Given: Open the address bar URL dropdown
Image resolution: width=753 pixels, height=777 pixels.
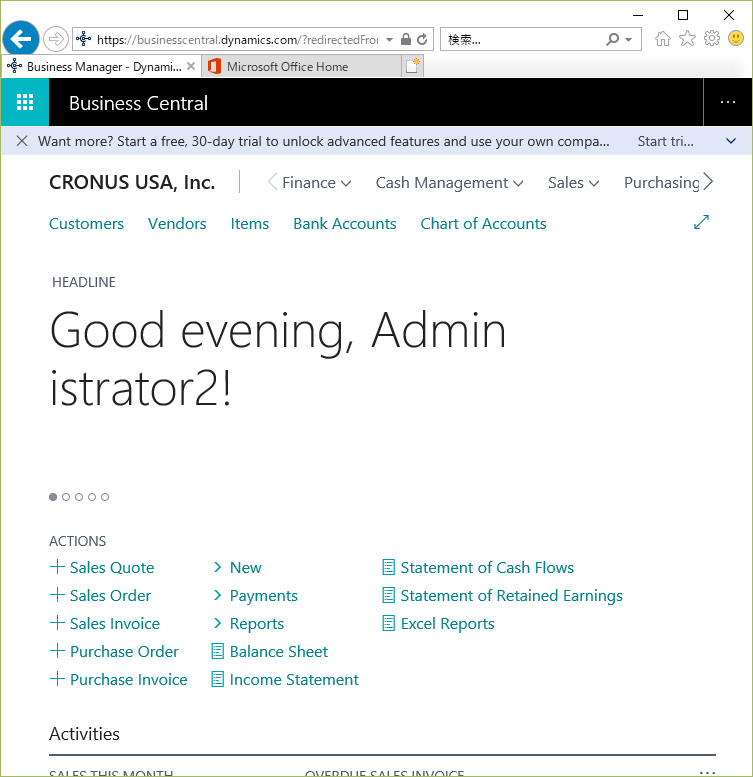Looking at the screenshot, I should coord(389,40).
